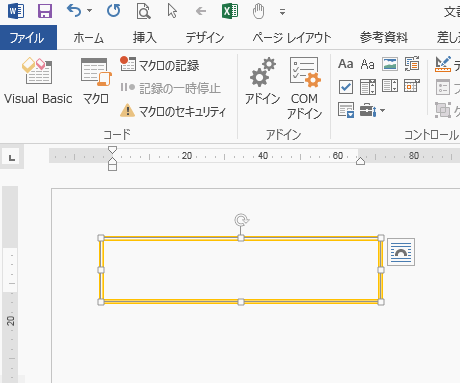Click the Word application icon
The image size is (460, 383).
[x=16, y=11]
